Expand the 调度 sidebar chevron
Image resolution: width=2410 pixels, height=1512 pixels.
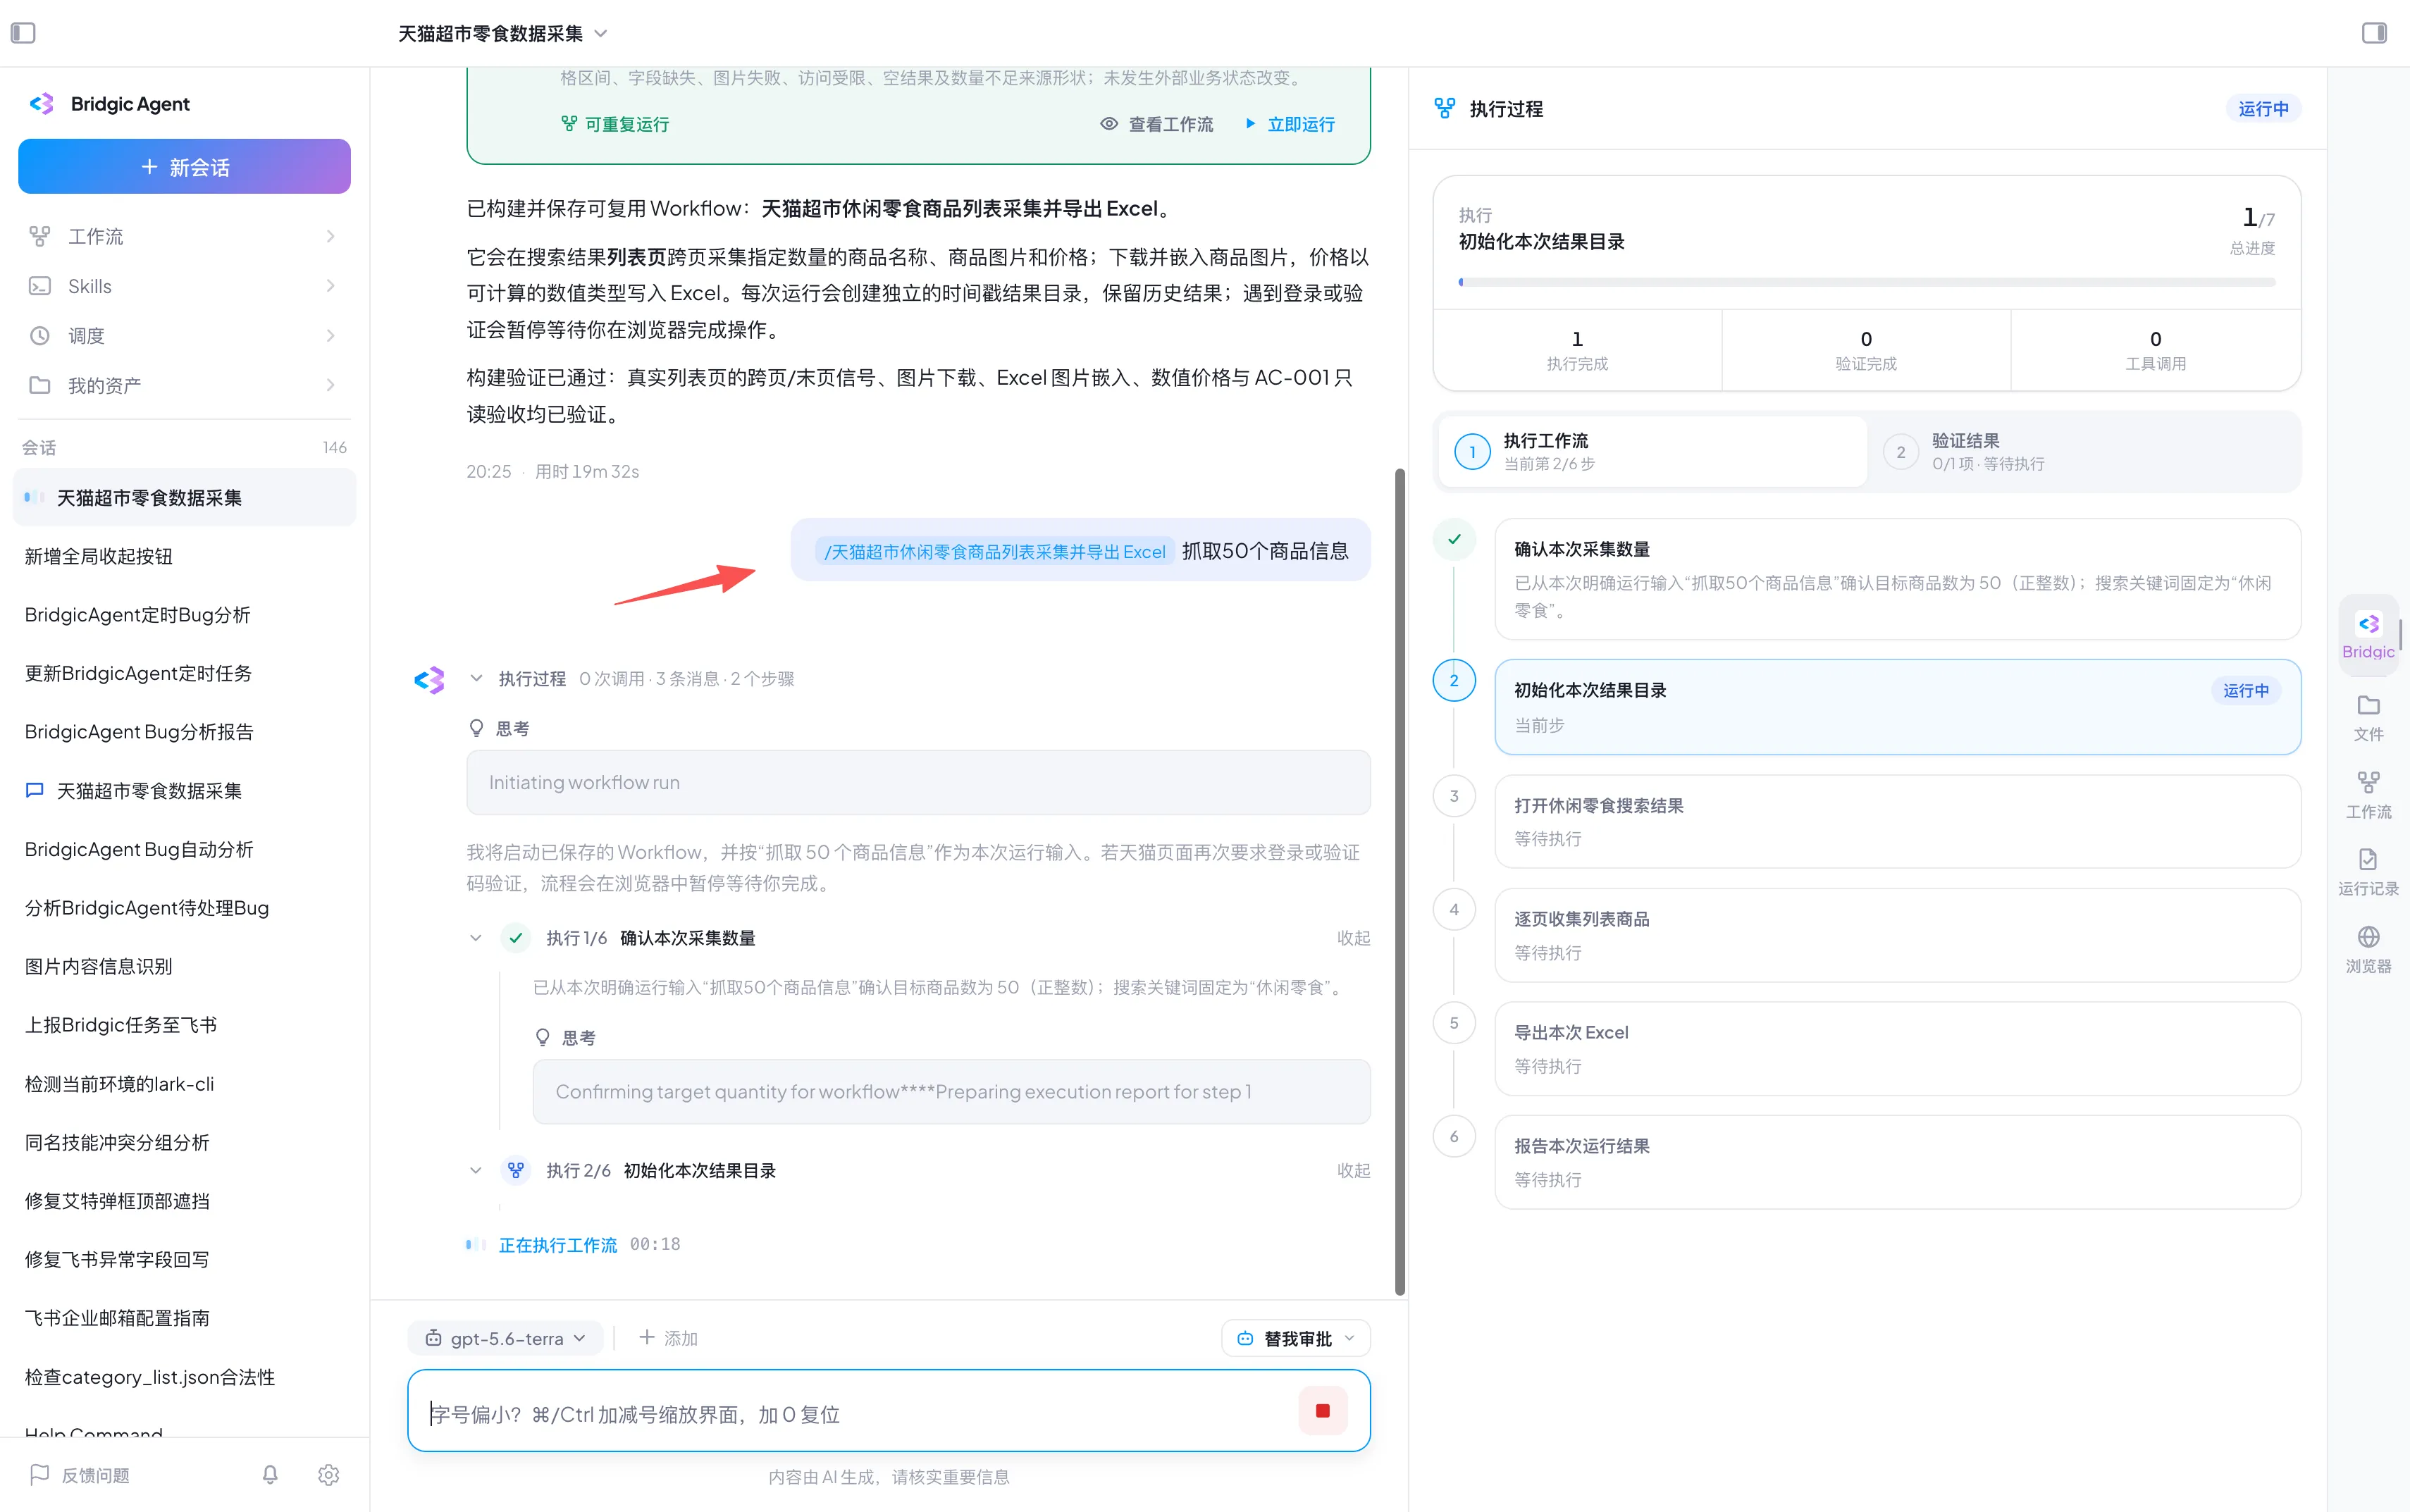(330, 336)
